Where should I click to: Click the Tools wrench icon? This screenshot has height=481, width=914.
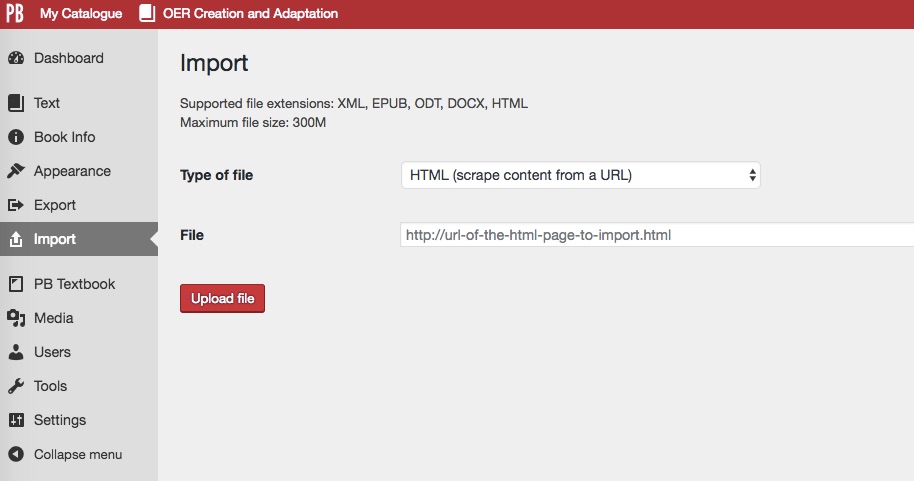pos(16,386)
